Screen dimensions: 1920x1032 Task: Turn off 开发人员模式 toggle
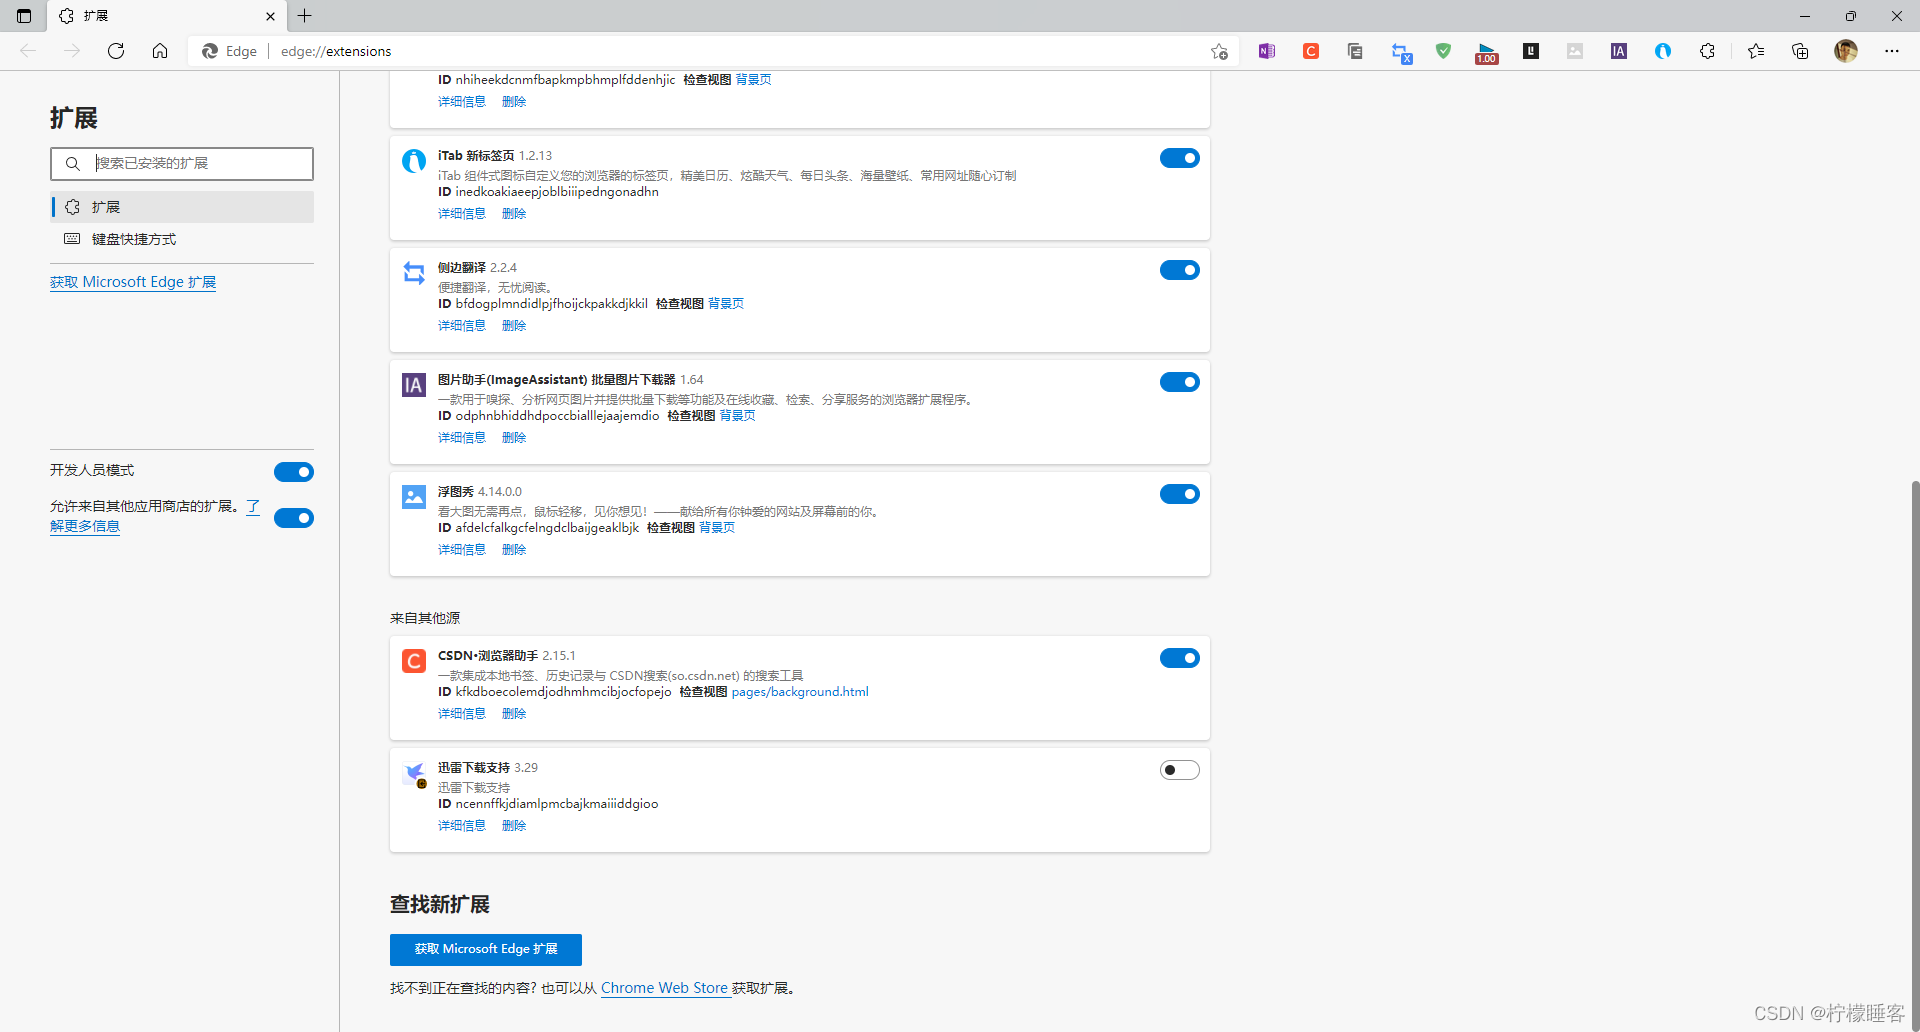click(294, 472)
